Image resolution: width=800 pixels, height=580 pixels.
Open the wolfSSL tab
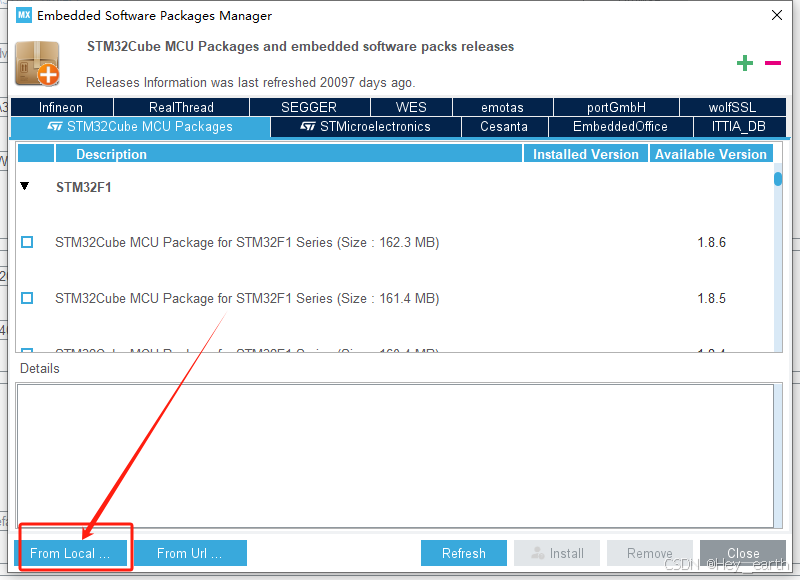point(733,107)
